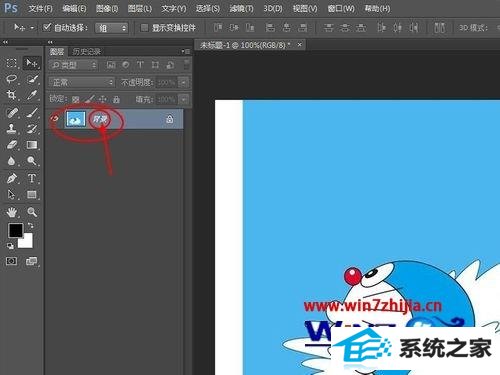Click the foreground black color swatch
Screen dimensions: 500x375
click(x=15, y=230)
